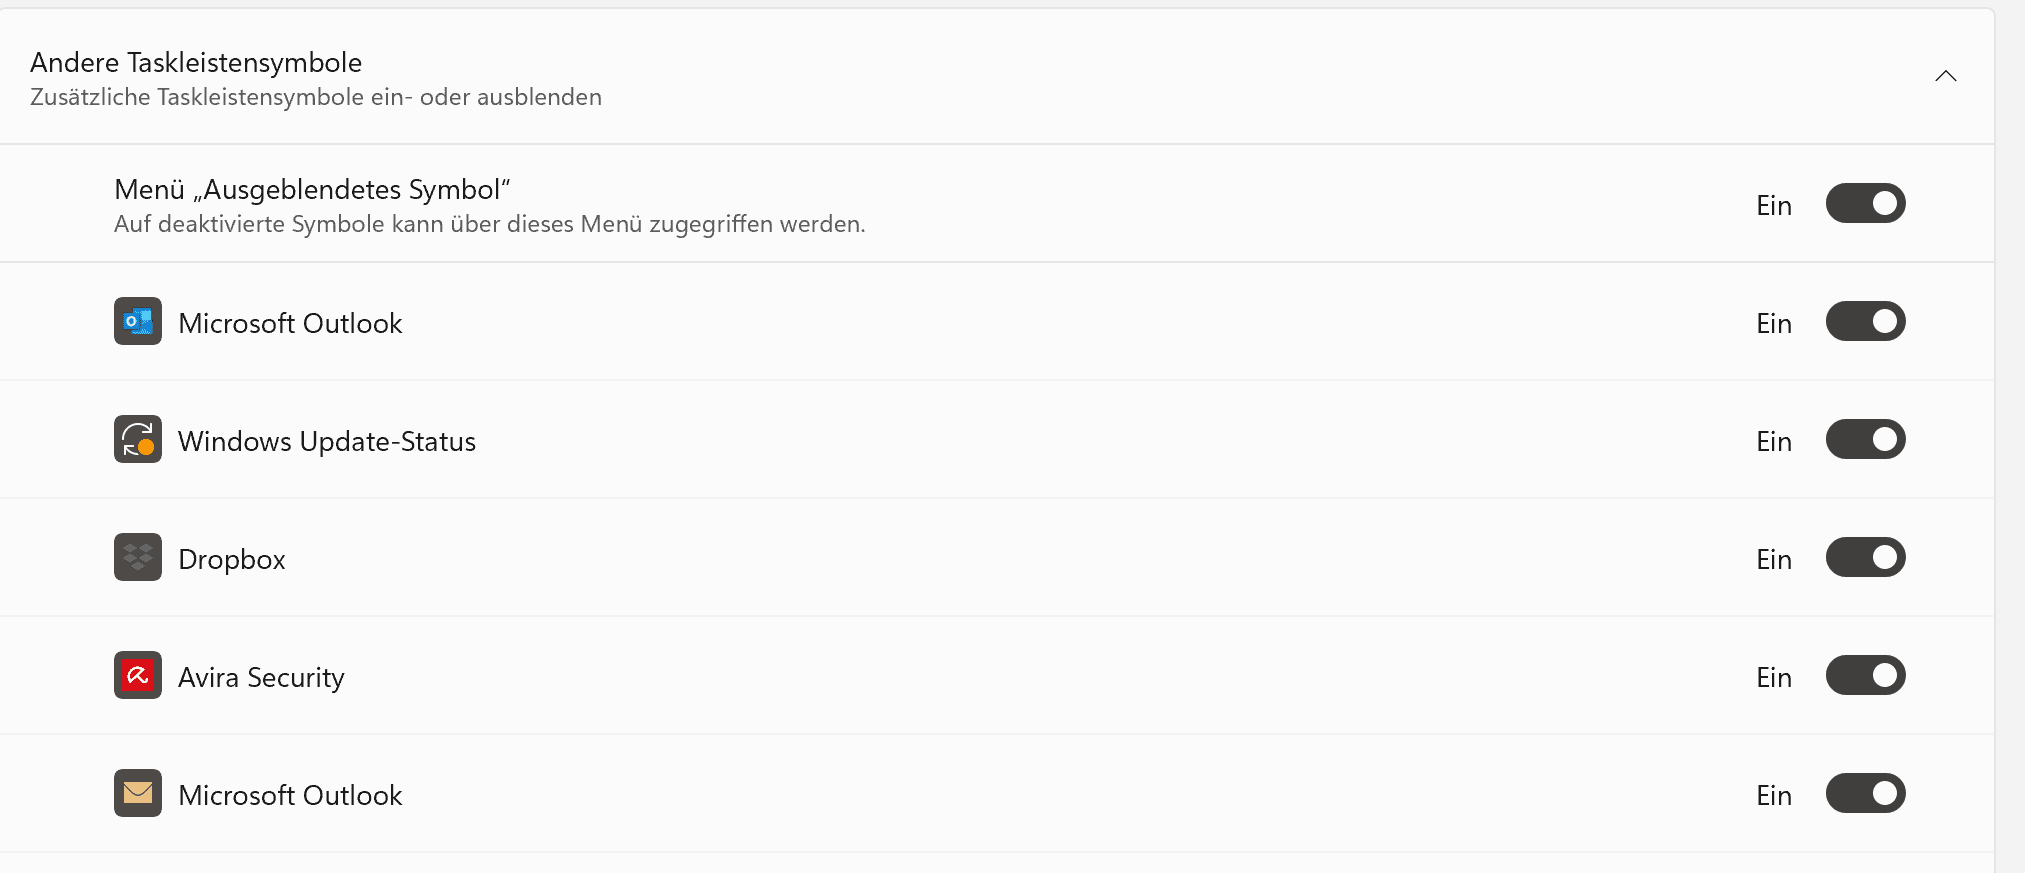Click the "Zusätzliche Taskleistensymbole ein- oder ausblenden" subtitle

[316, 97]
